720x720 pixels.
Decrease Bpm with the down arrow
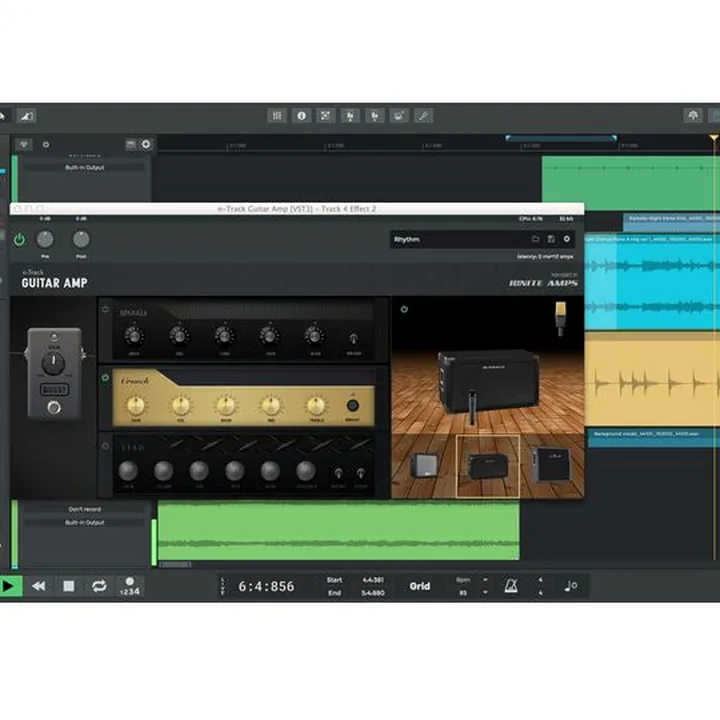click(x=485, y=592)
